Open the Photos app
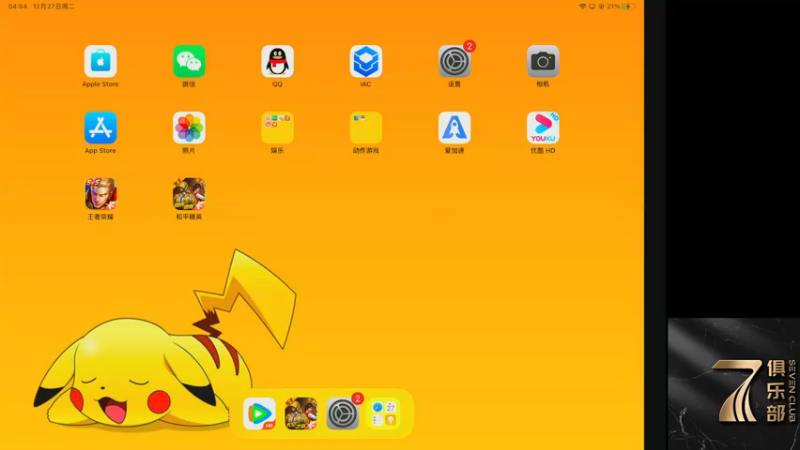800x450 pixels. coord(189,128)
